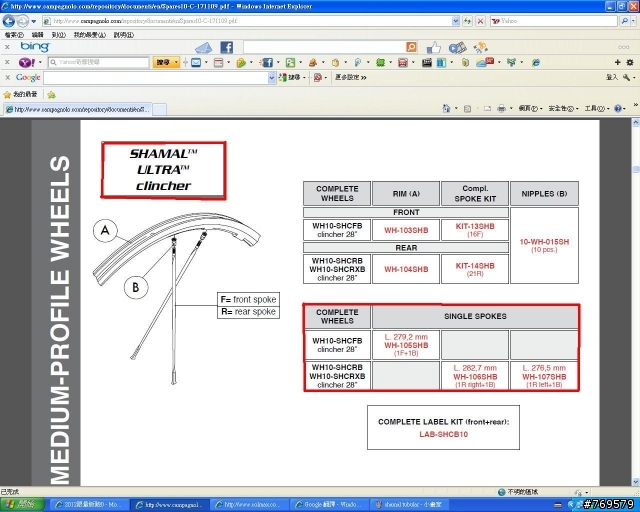Screen dimensions: 640x512
Task: Close the Google toolbar with its X
Action: pyautogui.click(x=7, y=78)
